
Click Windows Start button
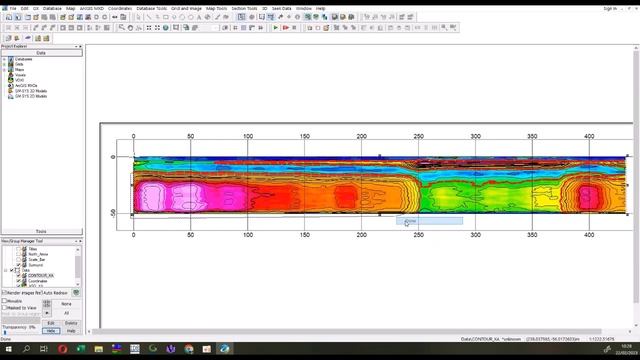point(8,349)
